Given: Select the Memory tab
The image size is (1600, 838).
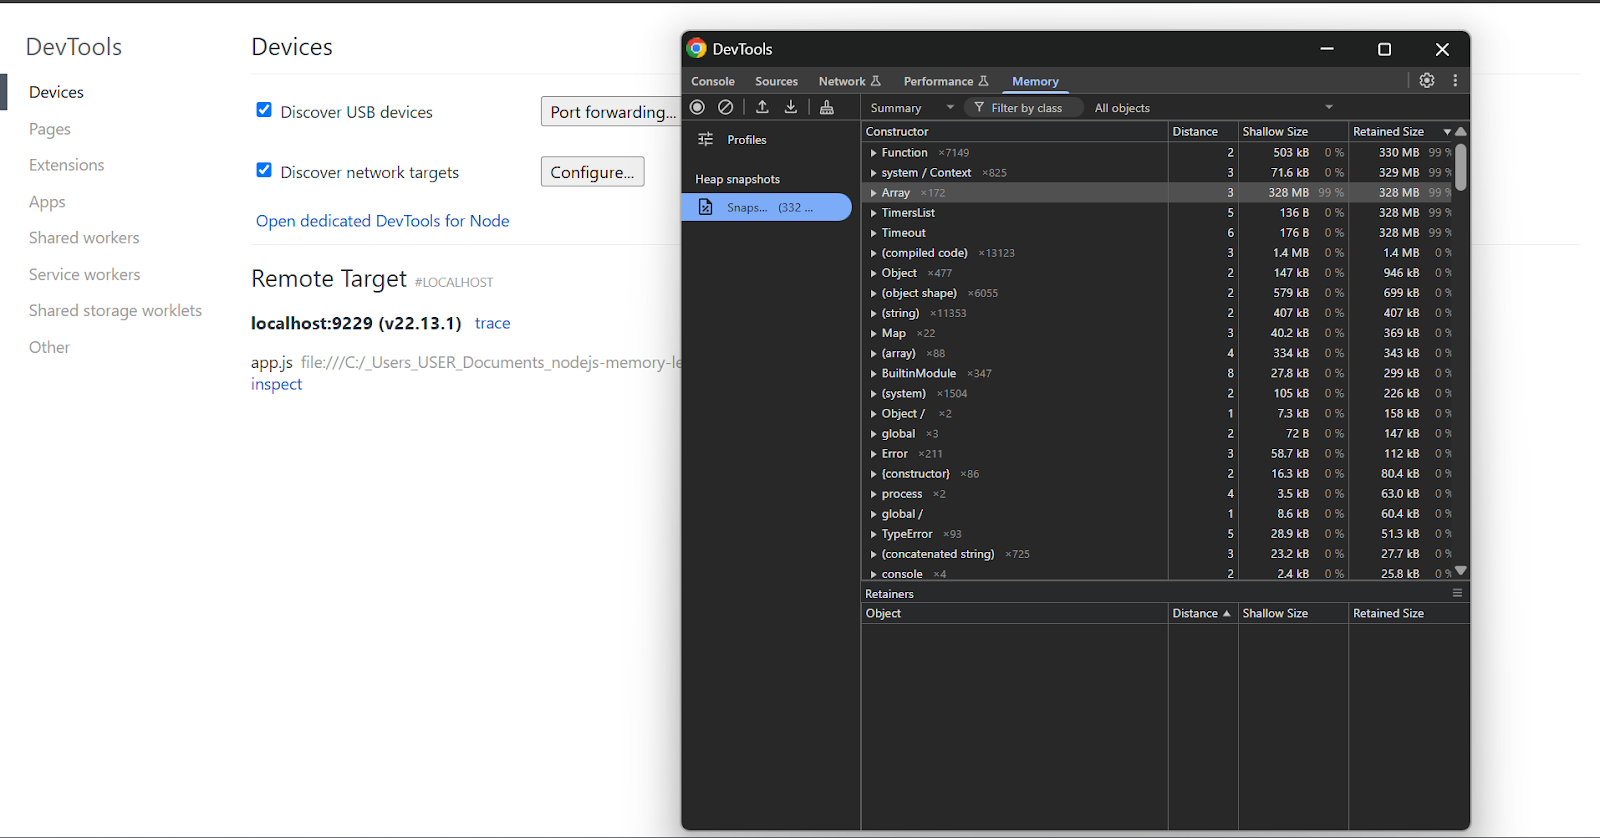Looking at the screenshot, I should [1035, 81].
